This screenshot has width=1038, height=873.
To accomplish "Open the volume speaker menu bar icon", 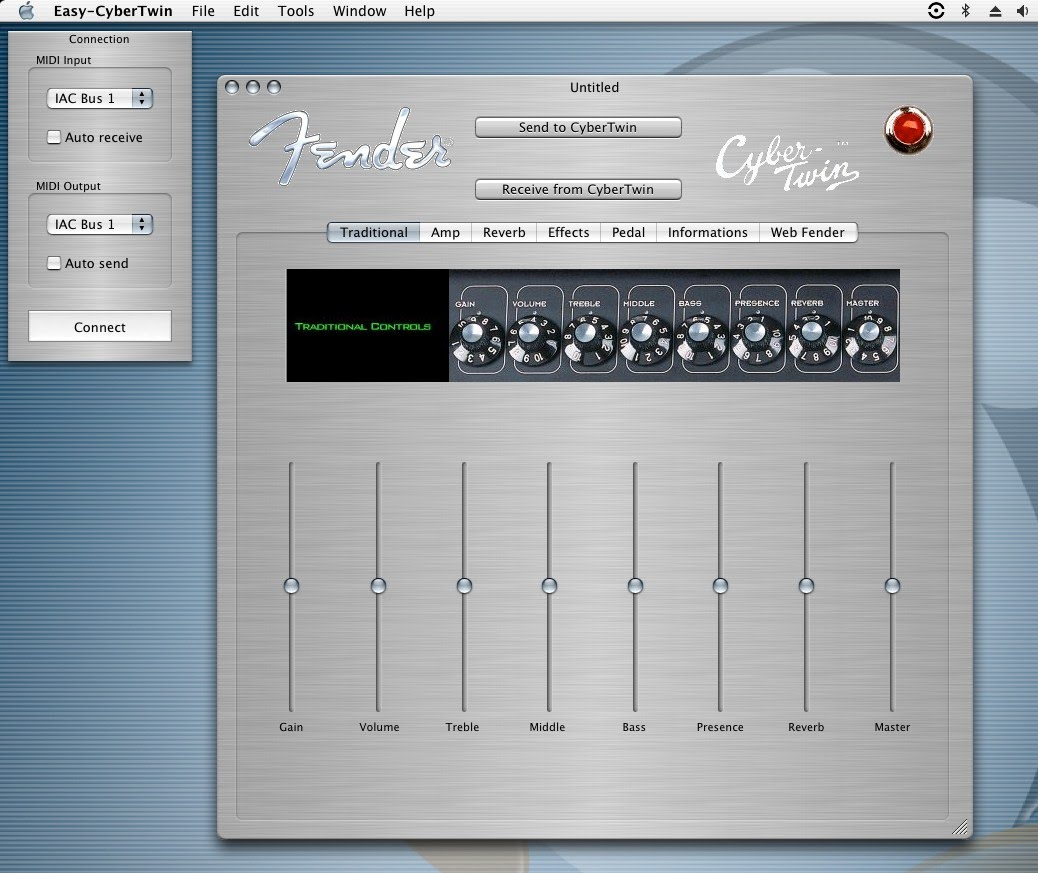I will pos(1023,11).
